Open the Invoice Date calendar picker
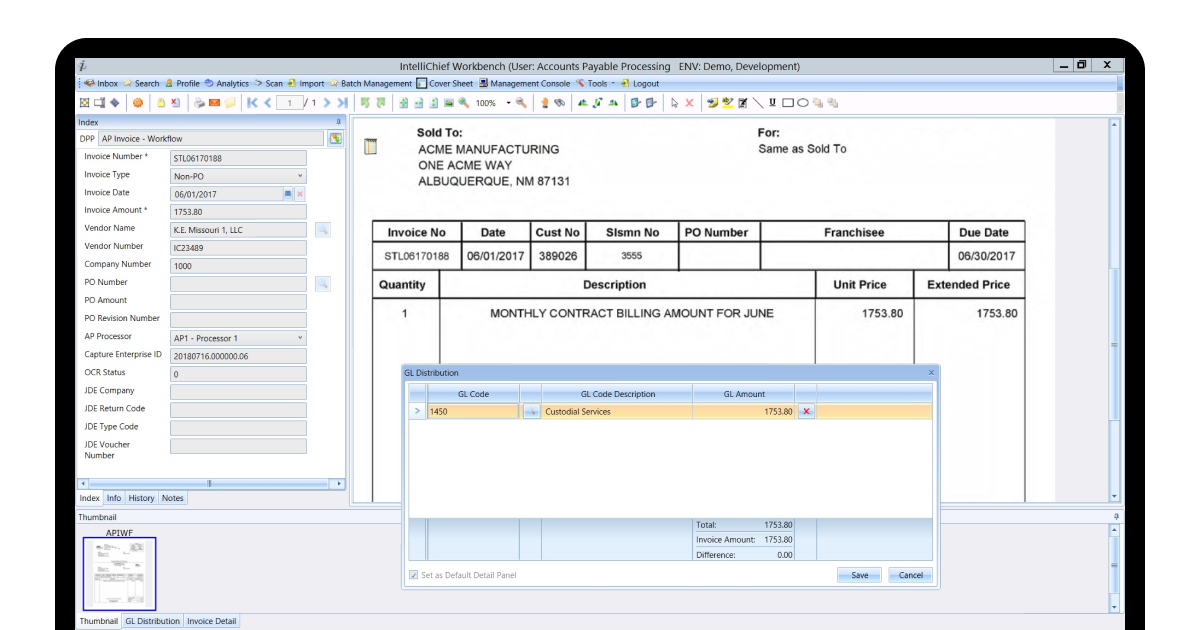 [x=288, y=194]
